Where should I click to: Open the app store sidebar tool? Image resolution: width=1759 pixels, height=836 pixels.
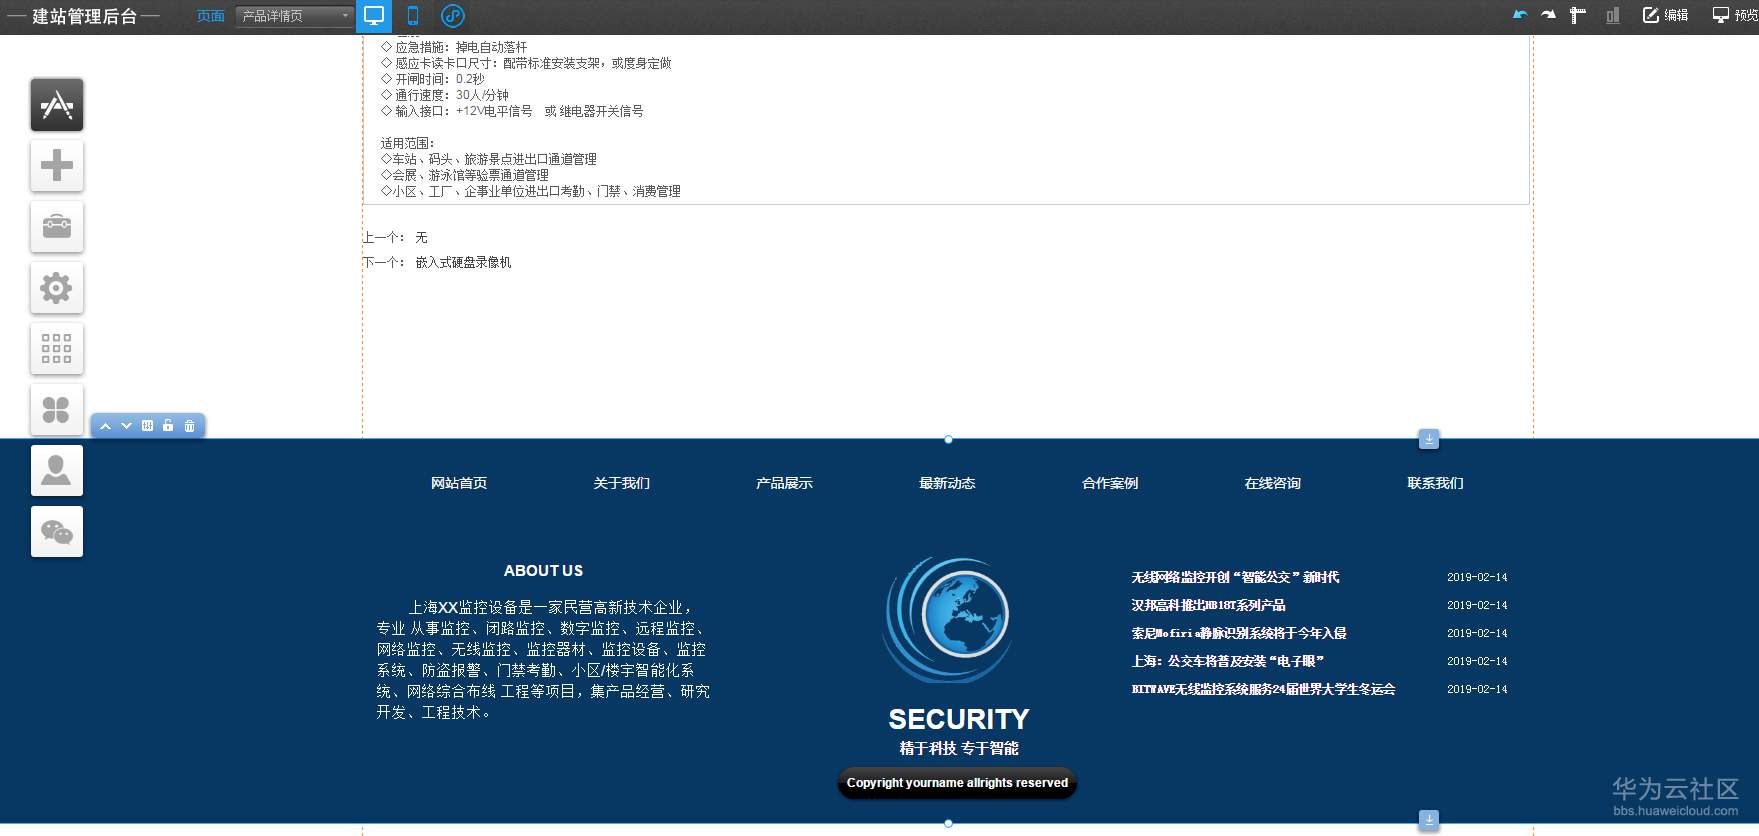click(57, 105)
